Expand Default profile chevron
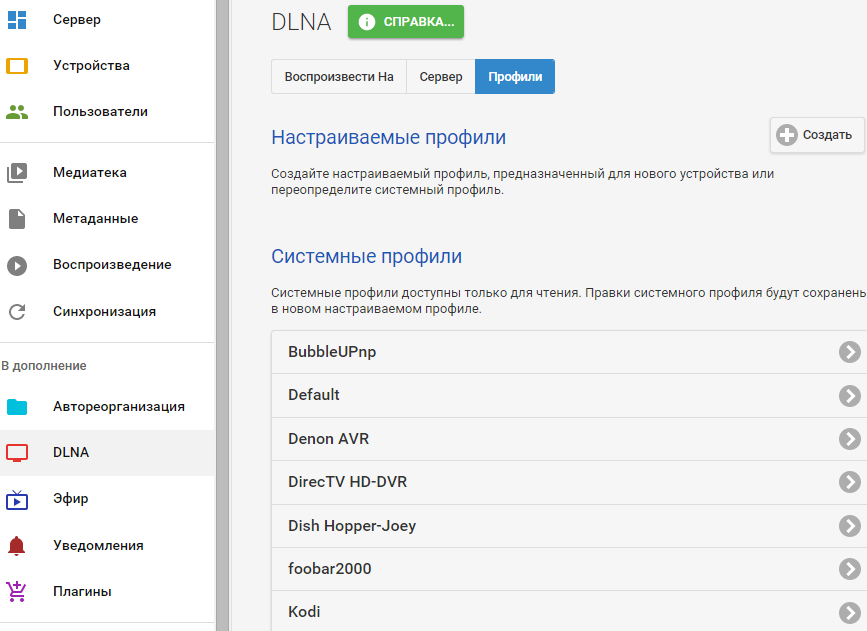 tap(850, 396)
